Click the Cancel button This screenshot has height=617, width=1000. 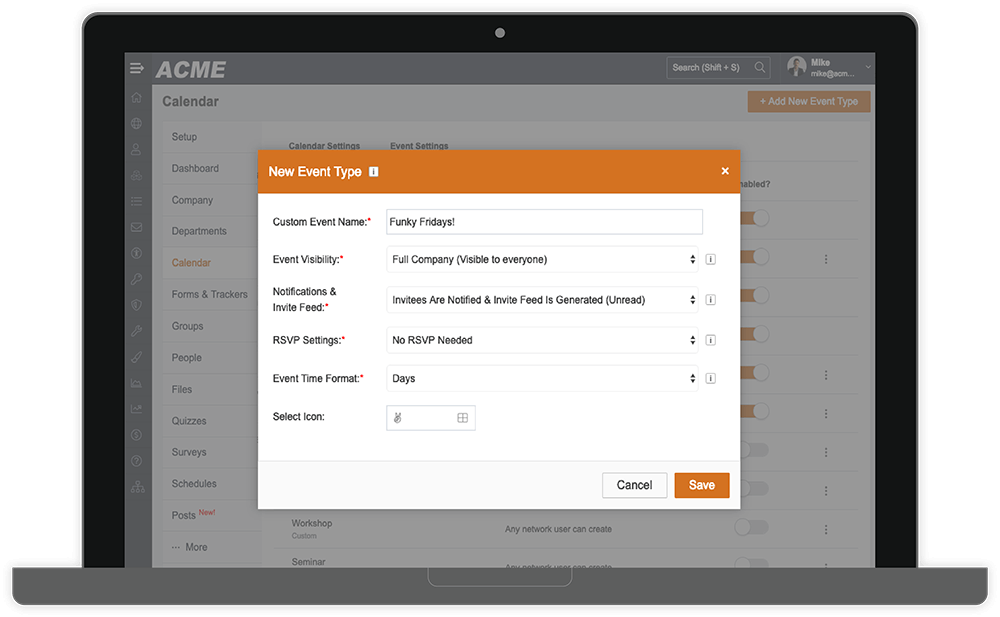coord(635,485)
